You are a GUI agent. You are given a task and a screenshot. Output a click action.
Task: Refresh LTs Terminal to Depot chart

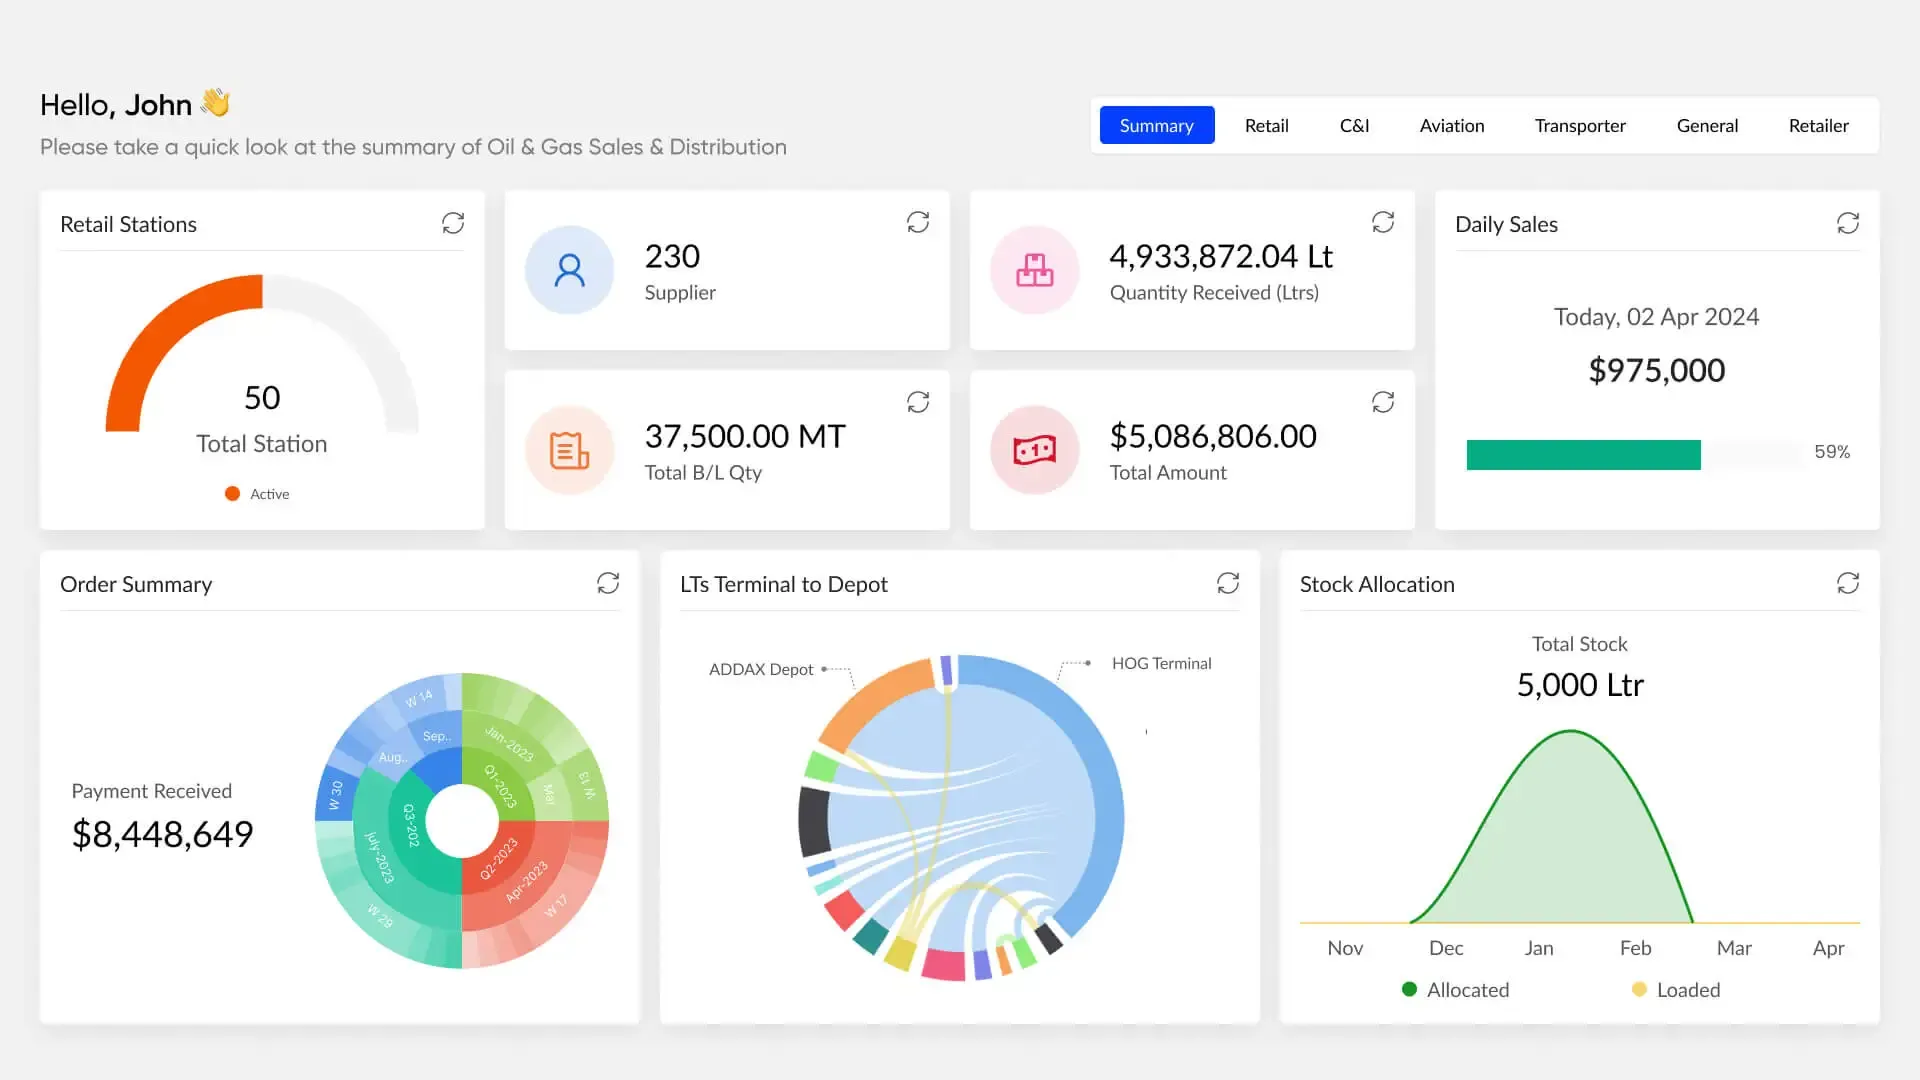tap(1228, 583)
